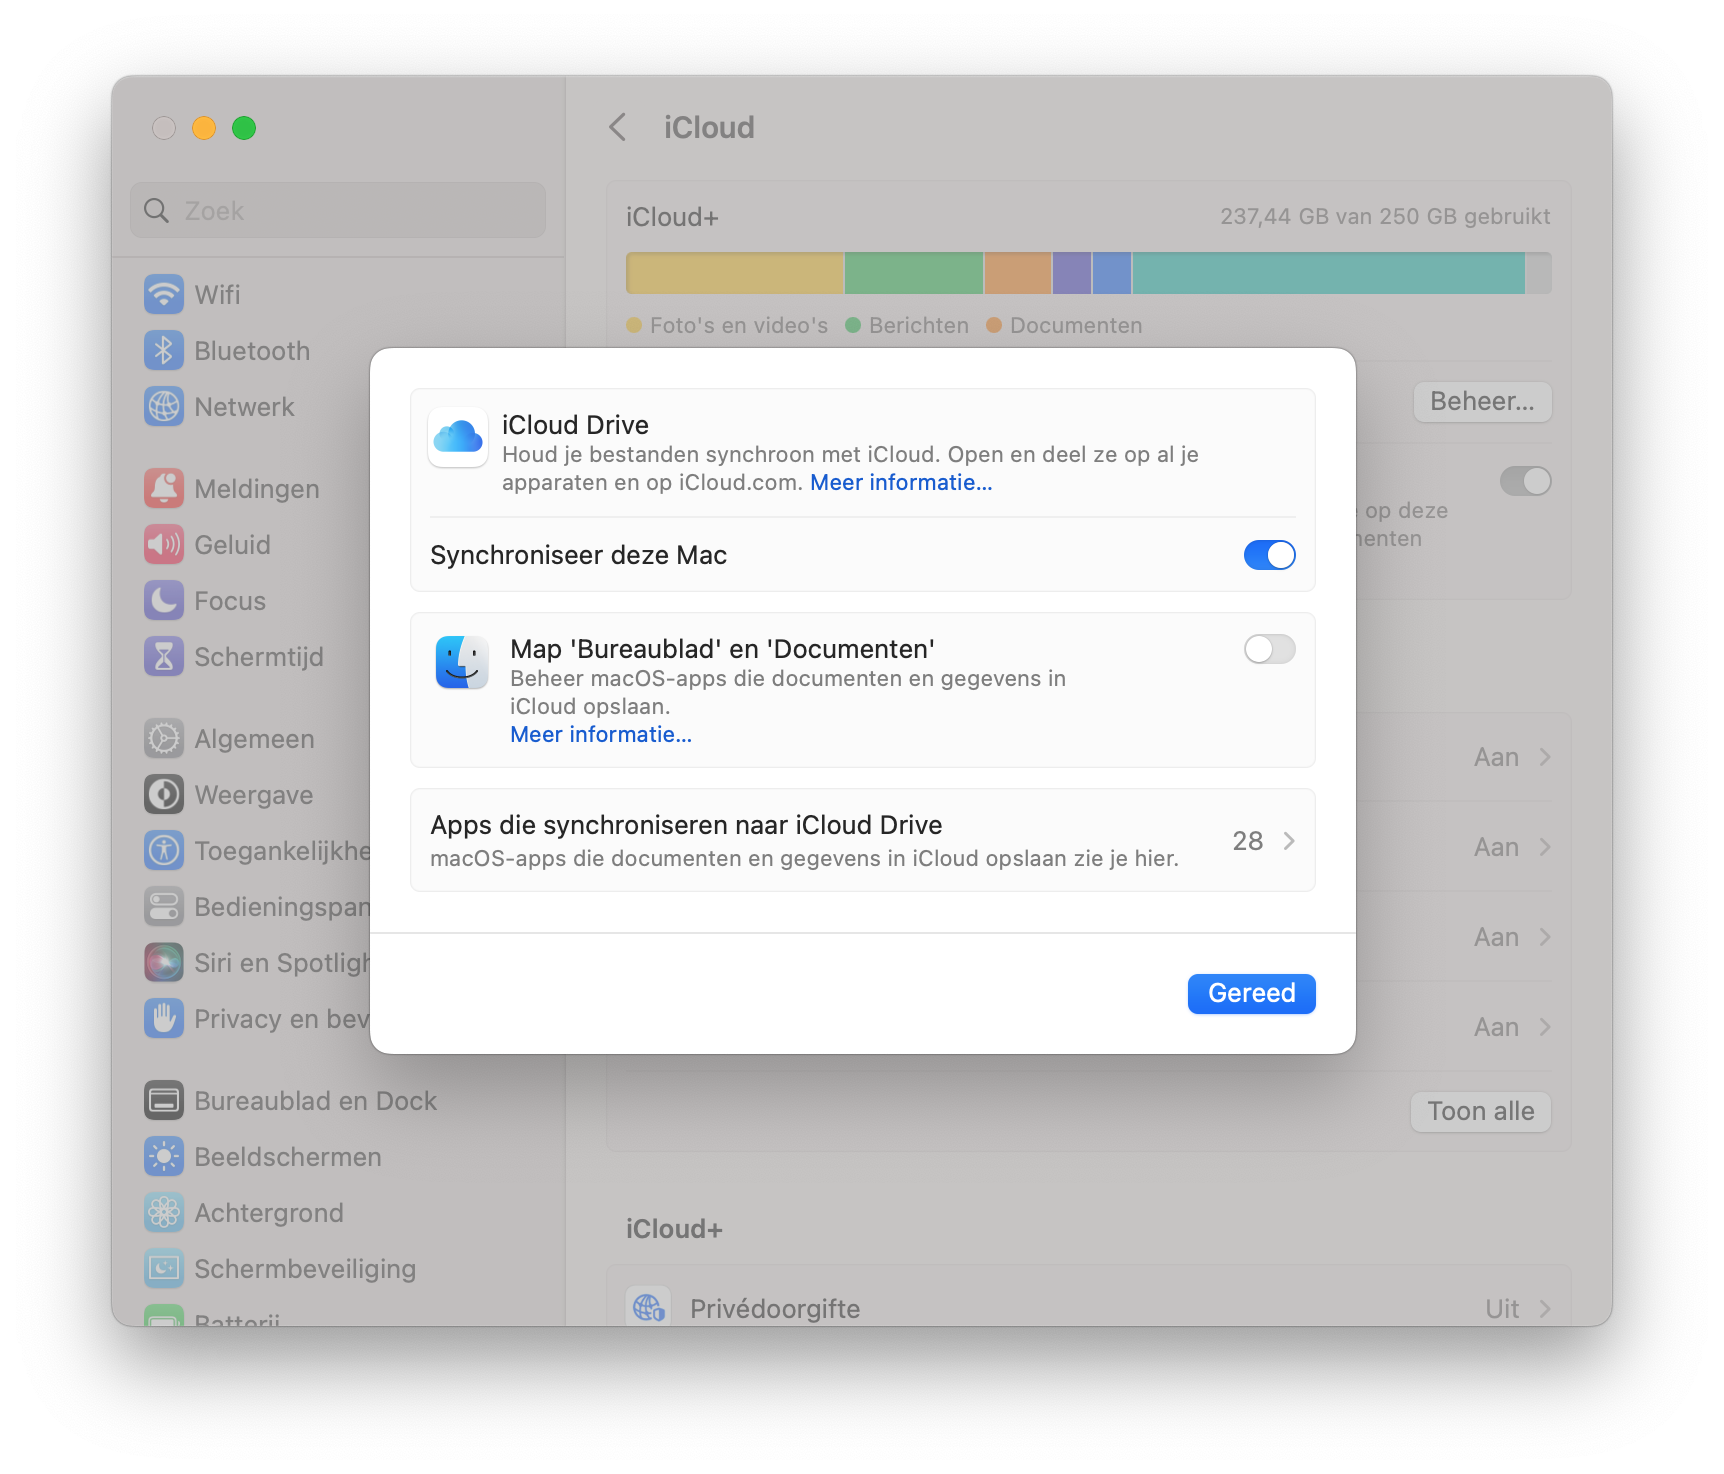Click the Gereed button
1724x1474 pixels.
click(x=1251, y=993)
